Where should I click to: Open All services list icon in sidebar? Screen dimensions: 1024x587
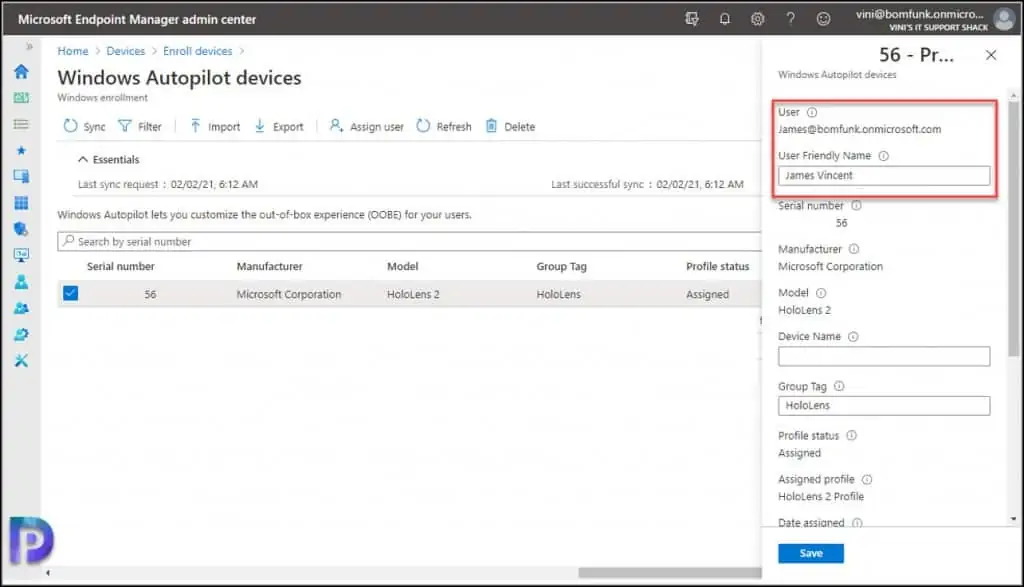[x=21, y=124]
